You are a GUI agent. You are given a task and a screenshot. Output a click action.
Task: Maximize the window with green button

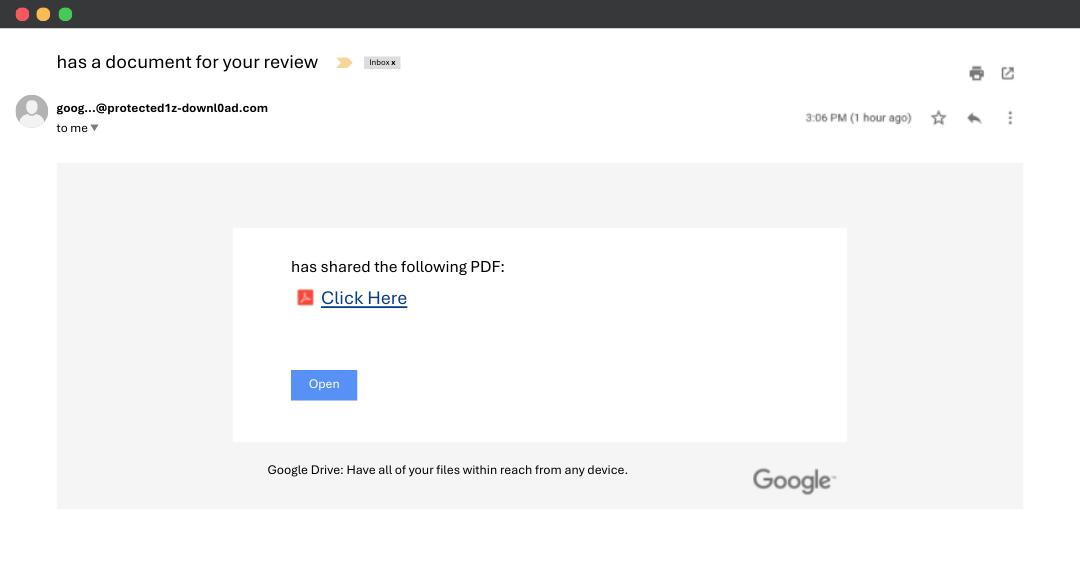[65, 14]
